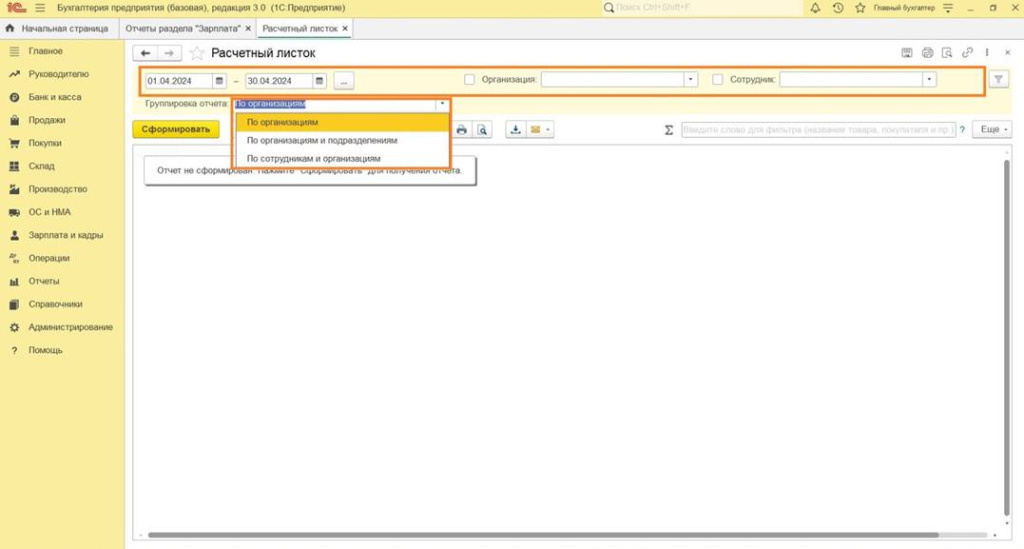1024x549 pixels.
Task: Click the filter funnel icon
Action: click(998, 80)
